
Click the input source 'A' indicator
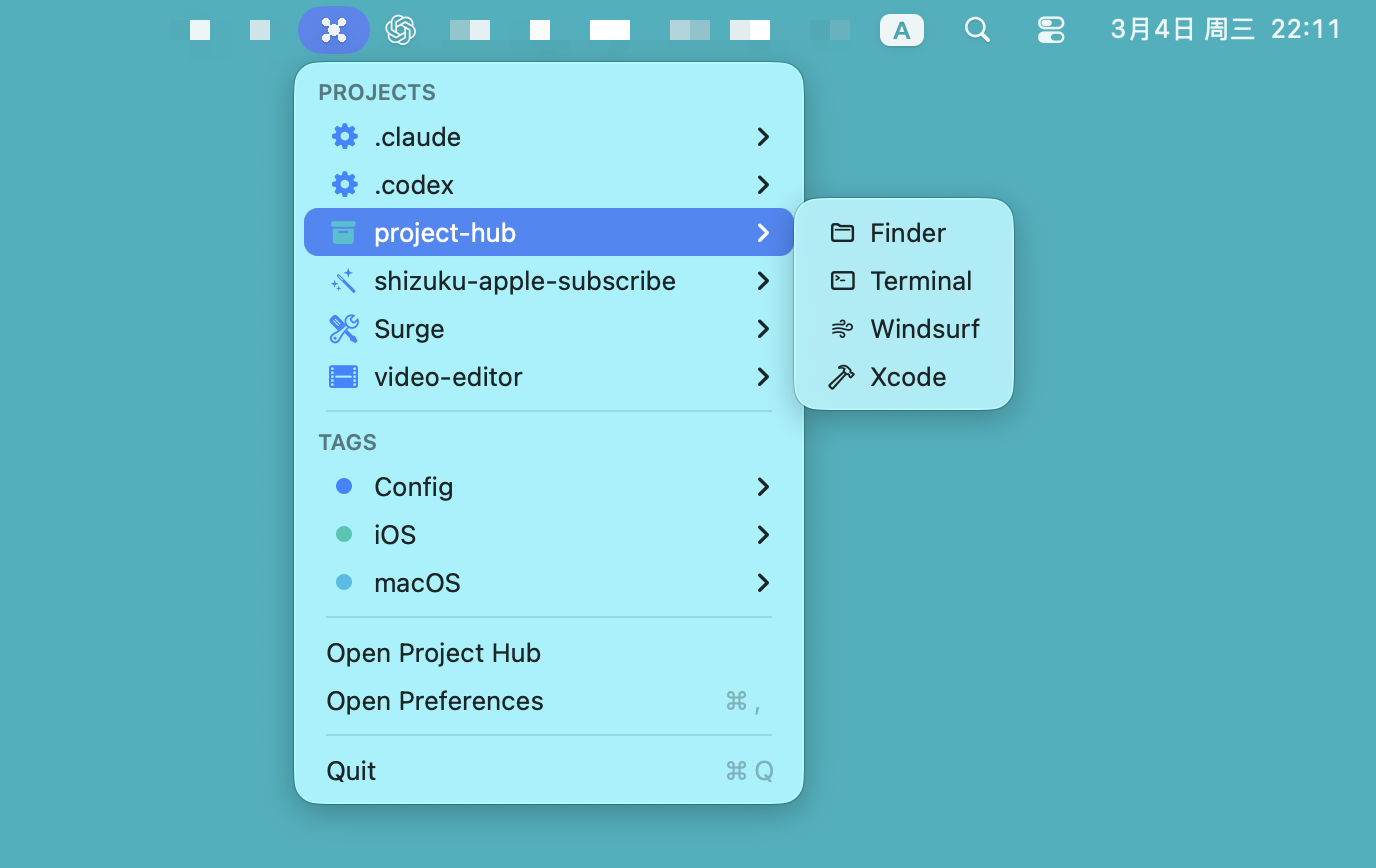point(902,30)
